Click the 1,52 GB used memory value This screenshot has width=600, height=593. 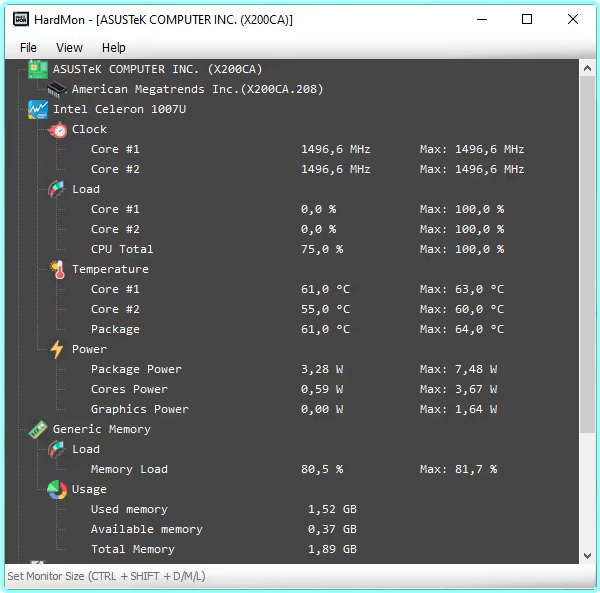(333, 509)
